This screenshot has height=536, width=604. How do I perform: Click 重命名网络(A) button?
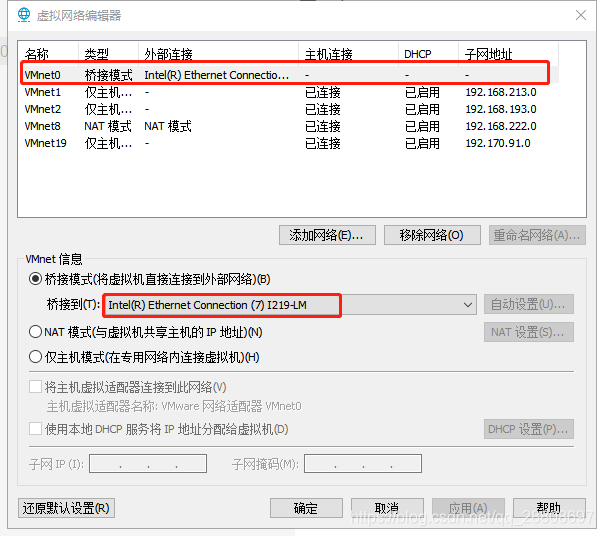click(537, 235)
